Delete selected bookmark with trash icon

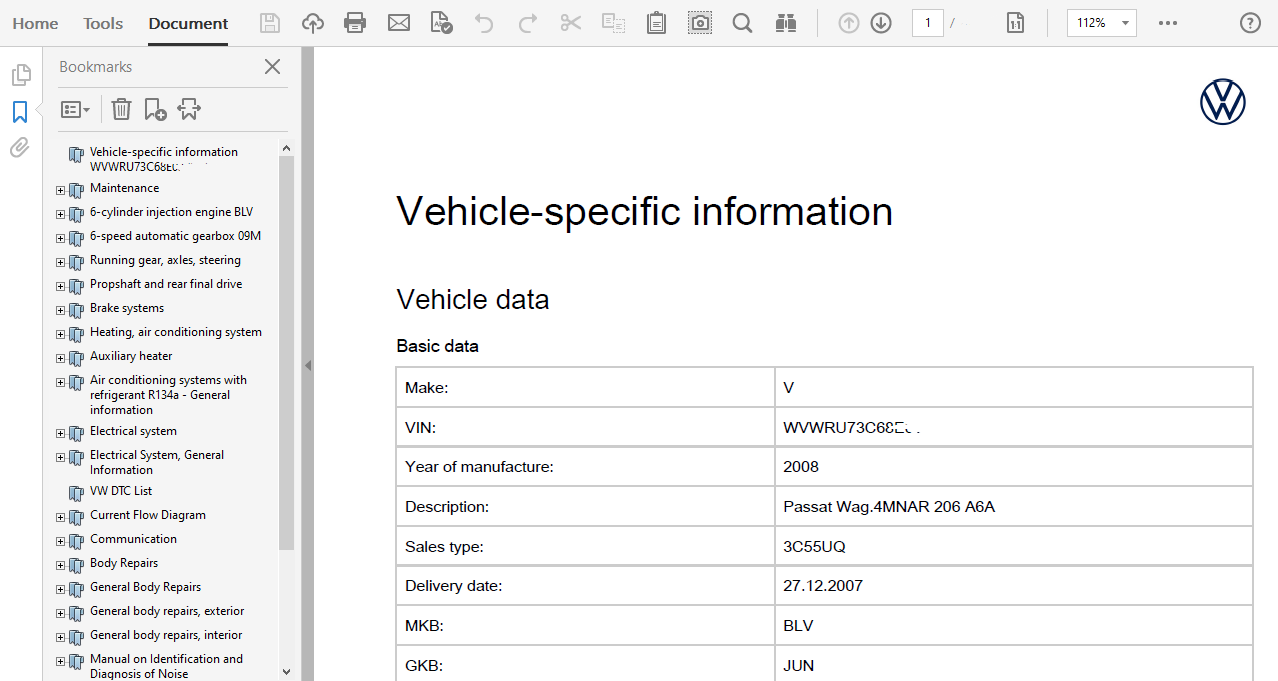point(121,109)
